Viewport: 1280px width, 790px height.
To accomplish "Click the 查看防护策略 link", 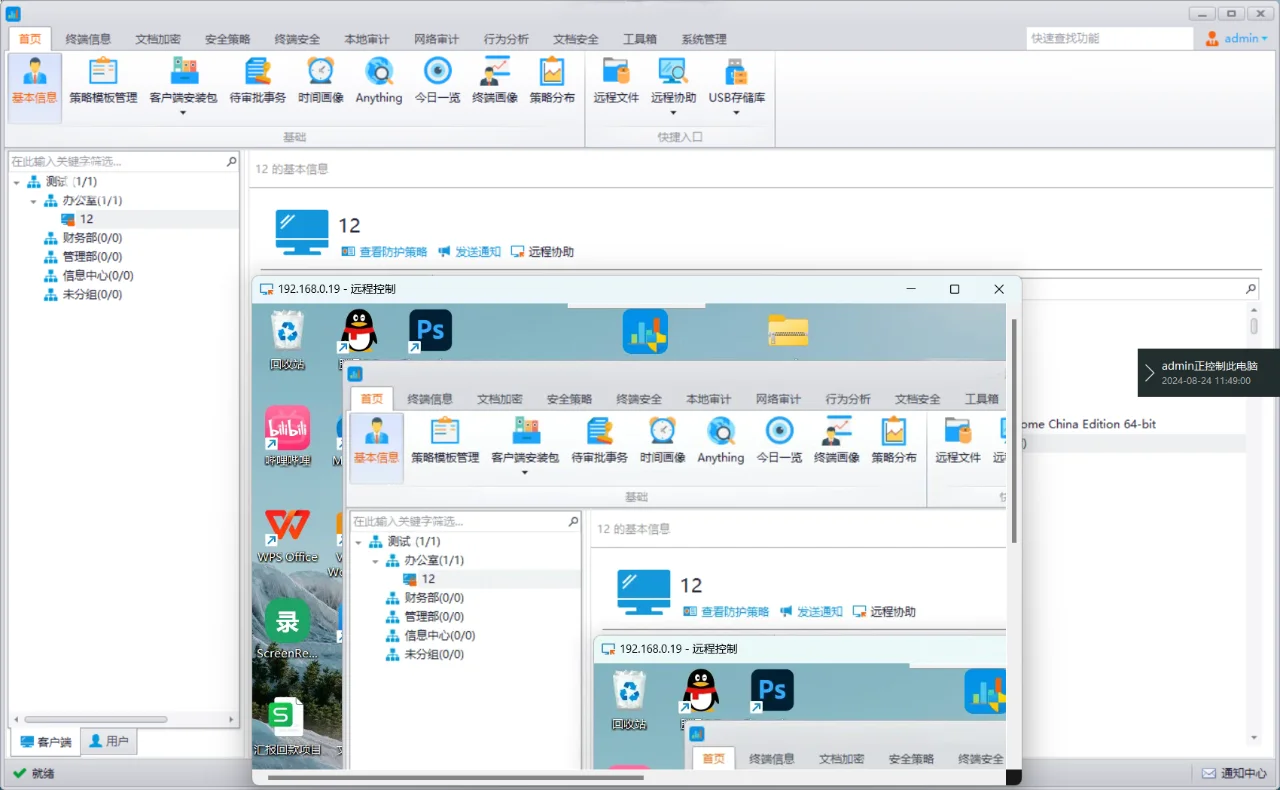I will click(x=393, y=251).
